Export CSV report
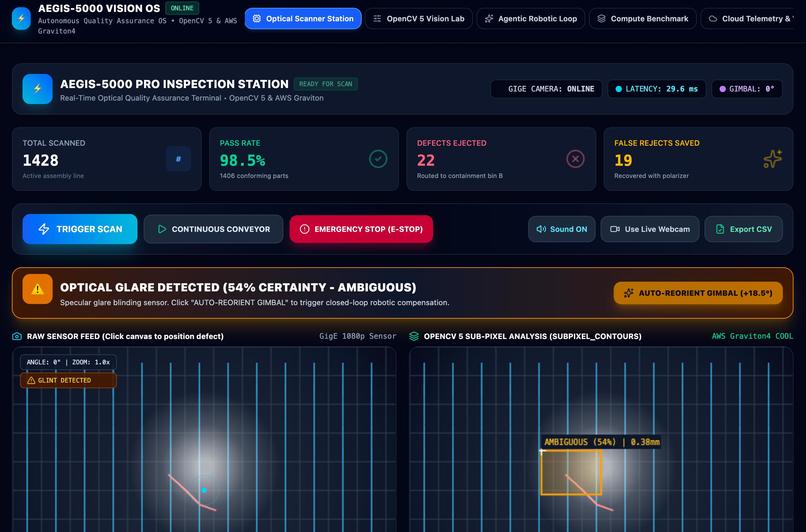The width and height of the screenshot is (806, 532). tap(743, 229)
